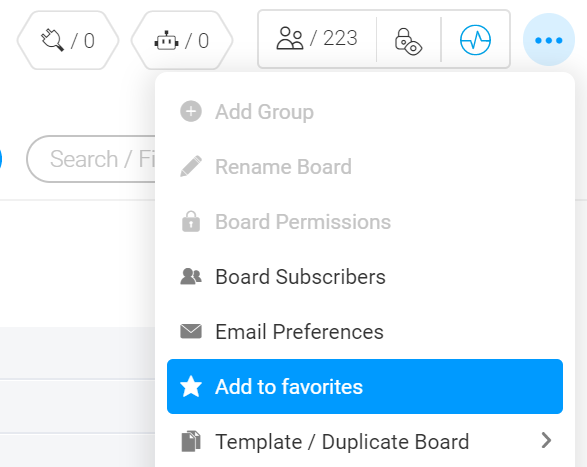
Task: Open the activity log pulse icon
Action: [x=475, y=40]
